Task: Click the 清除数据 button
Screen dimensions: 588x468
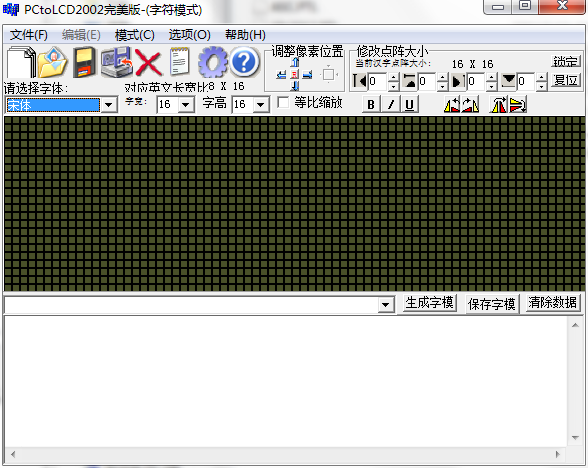Action: 552,303
